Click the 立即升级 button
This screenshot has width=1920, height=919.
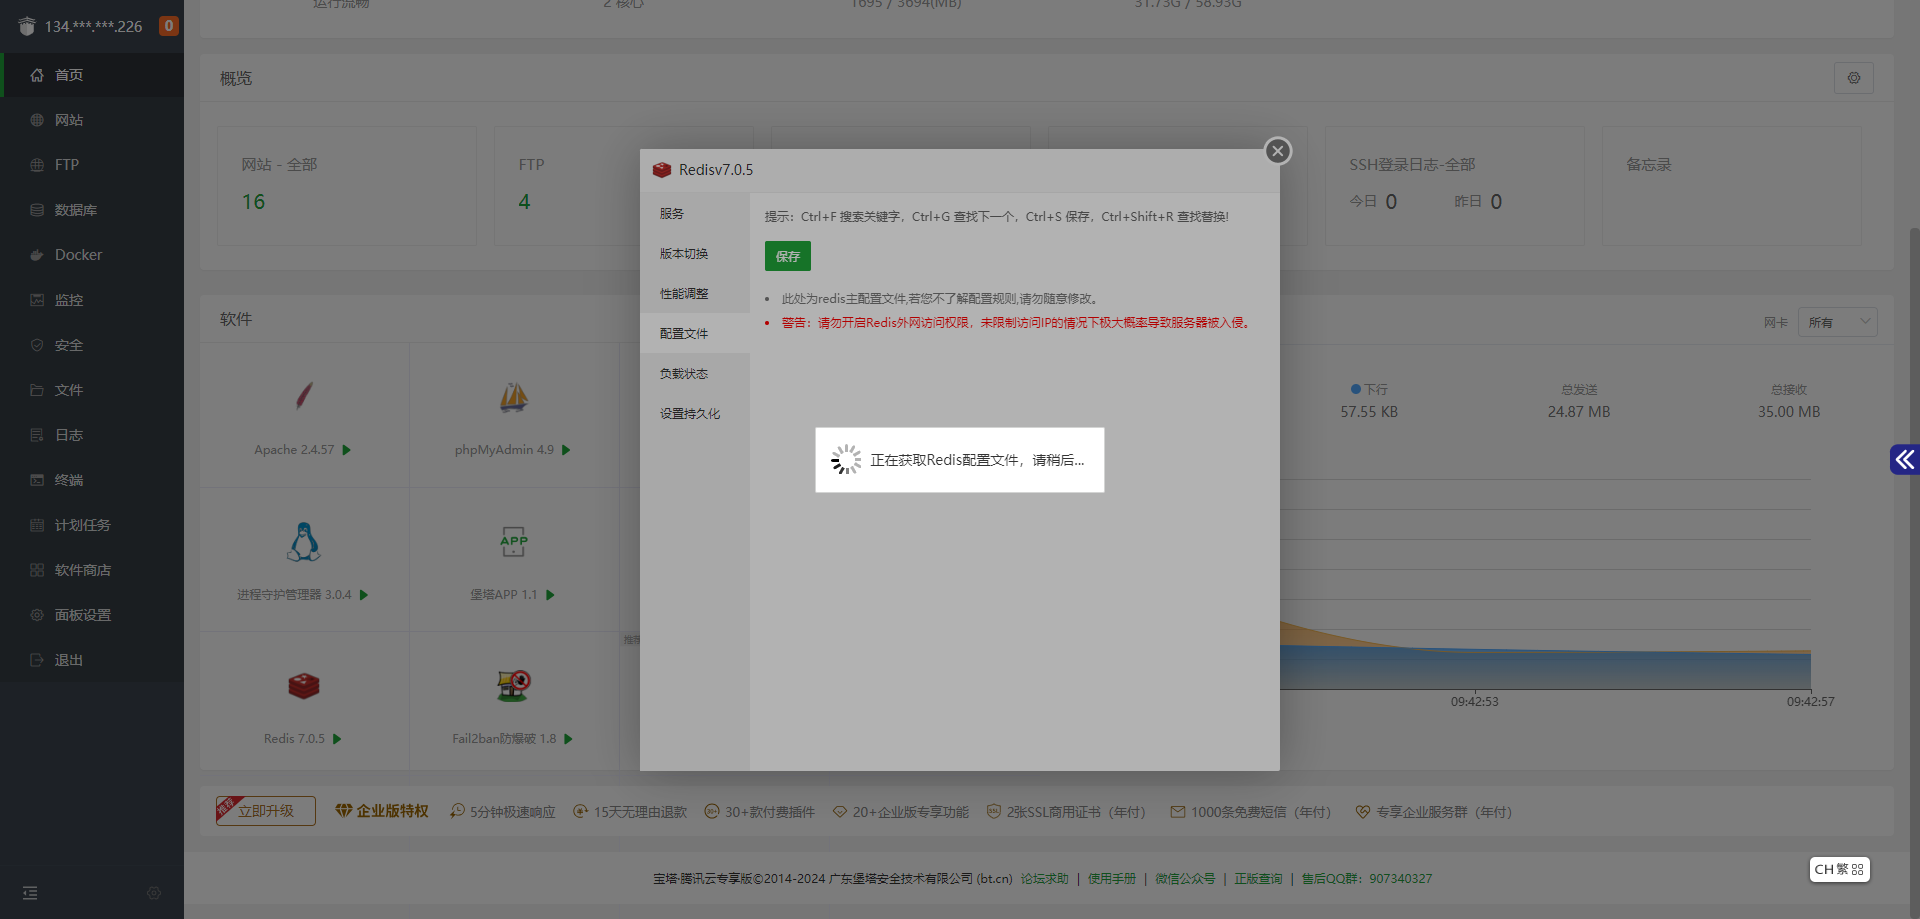(x=266, y=811)
